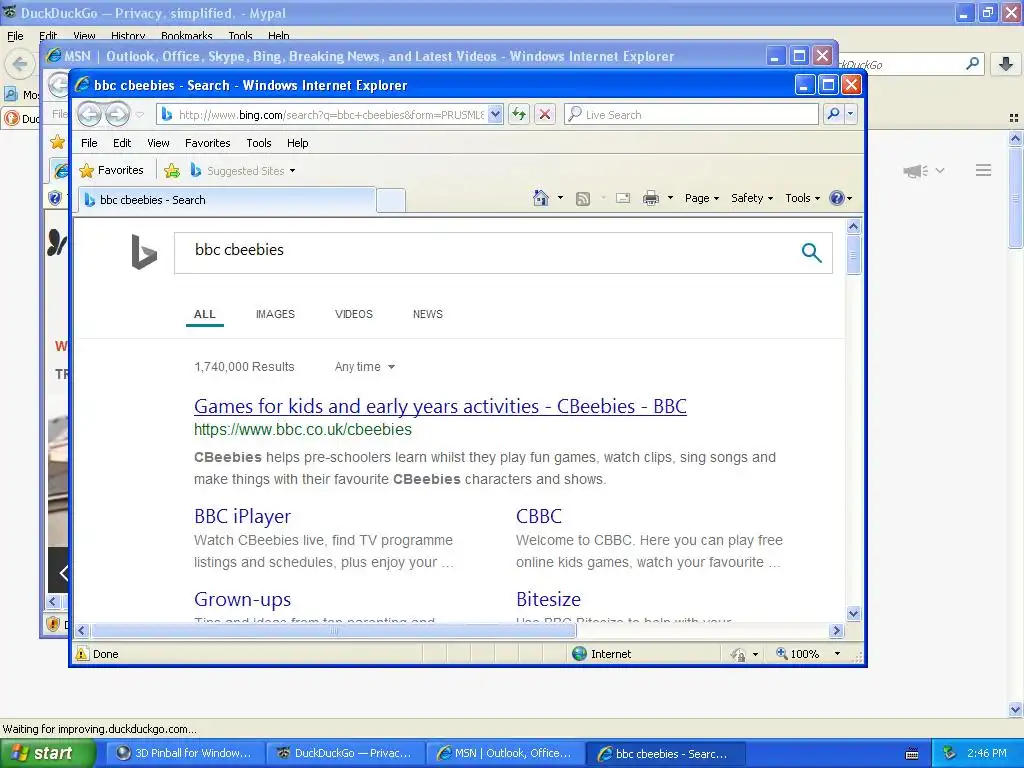Click the bbc.co.uk/cbeebies green URL
This screenshot has height=768, width=1024.
[303, 430]
